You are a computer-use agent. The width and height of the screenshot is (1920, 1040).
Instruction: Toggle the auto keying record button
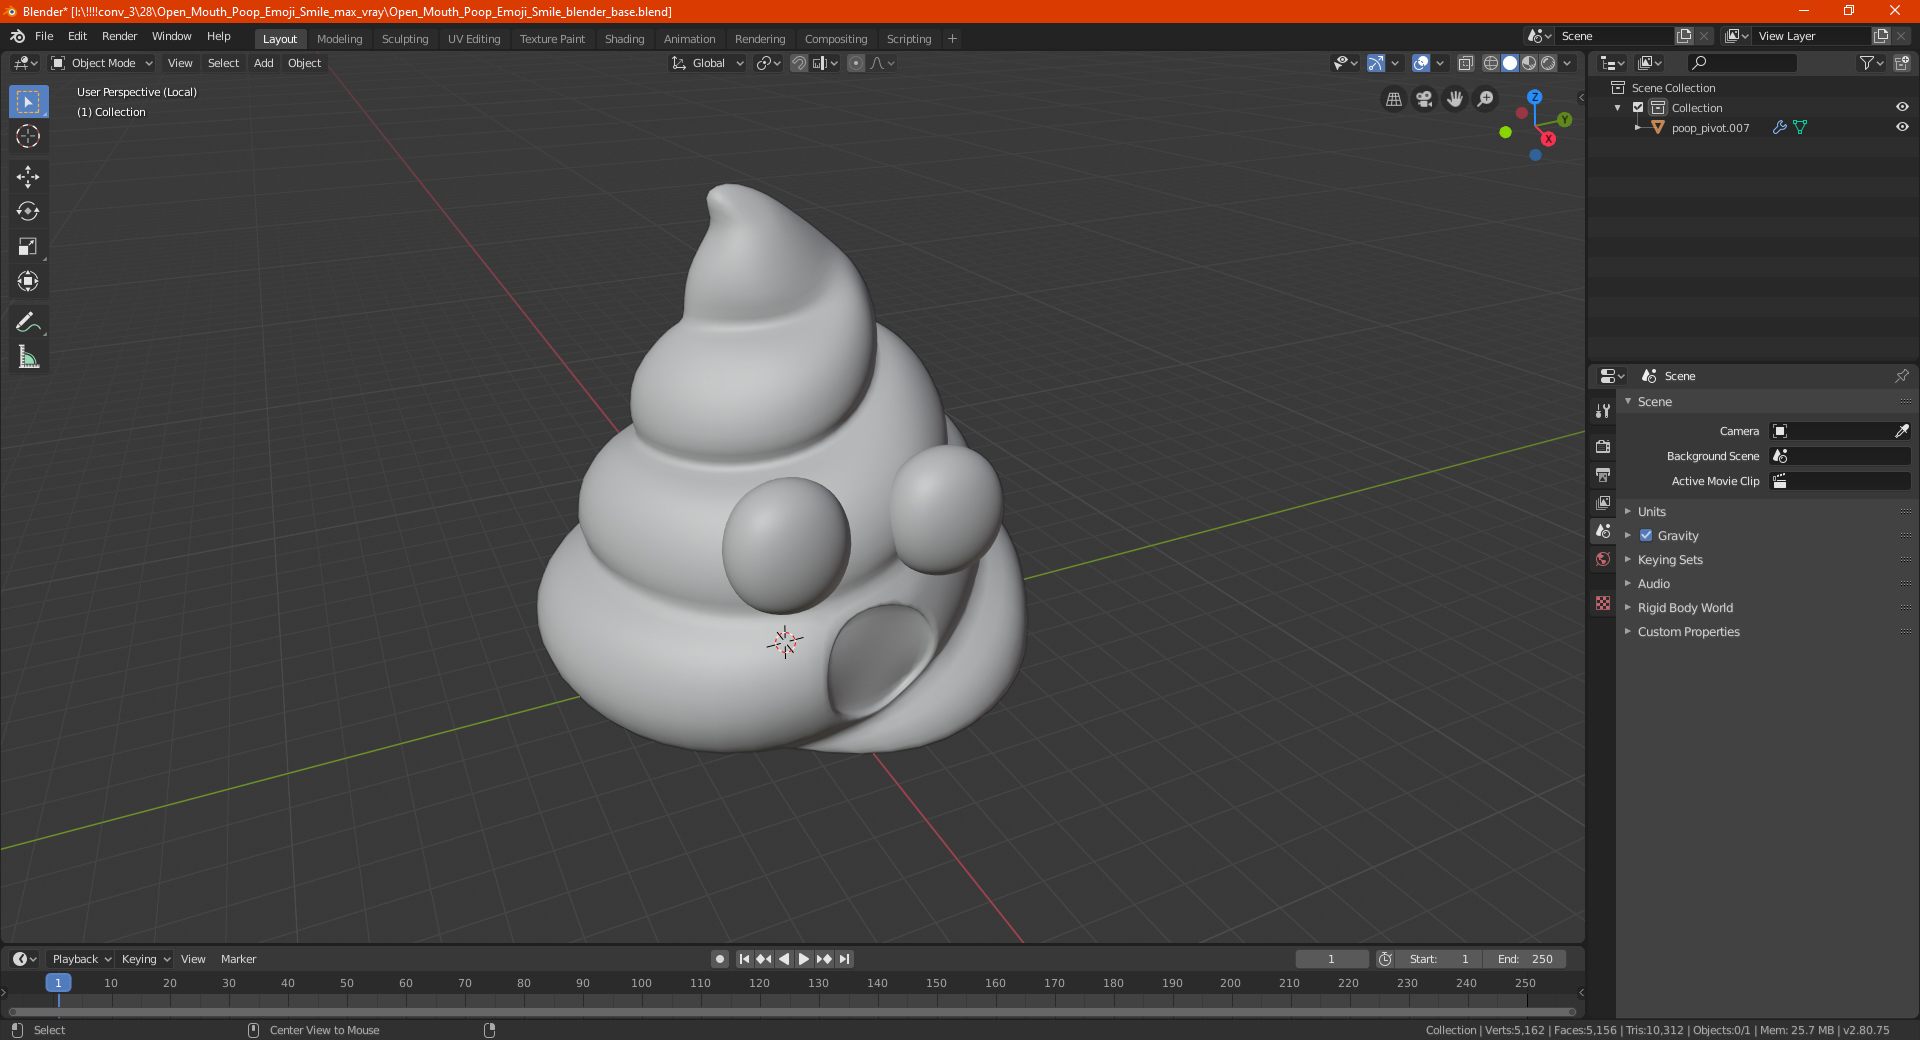click(719, 959)
